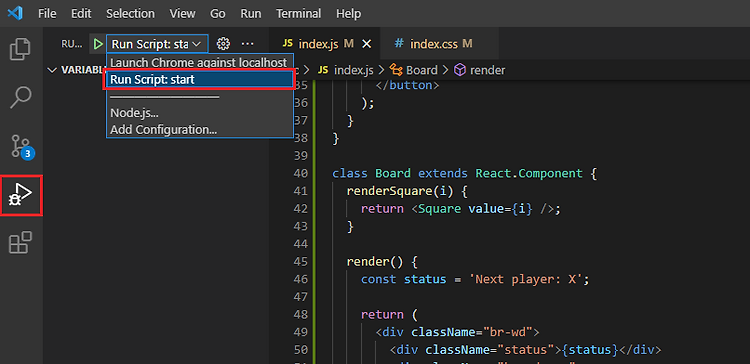The width and height of the screenshot is (750, 364).
Task: Open the Selection menu
Action: pos(130,13)
